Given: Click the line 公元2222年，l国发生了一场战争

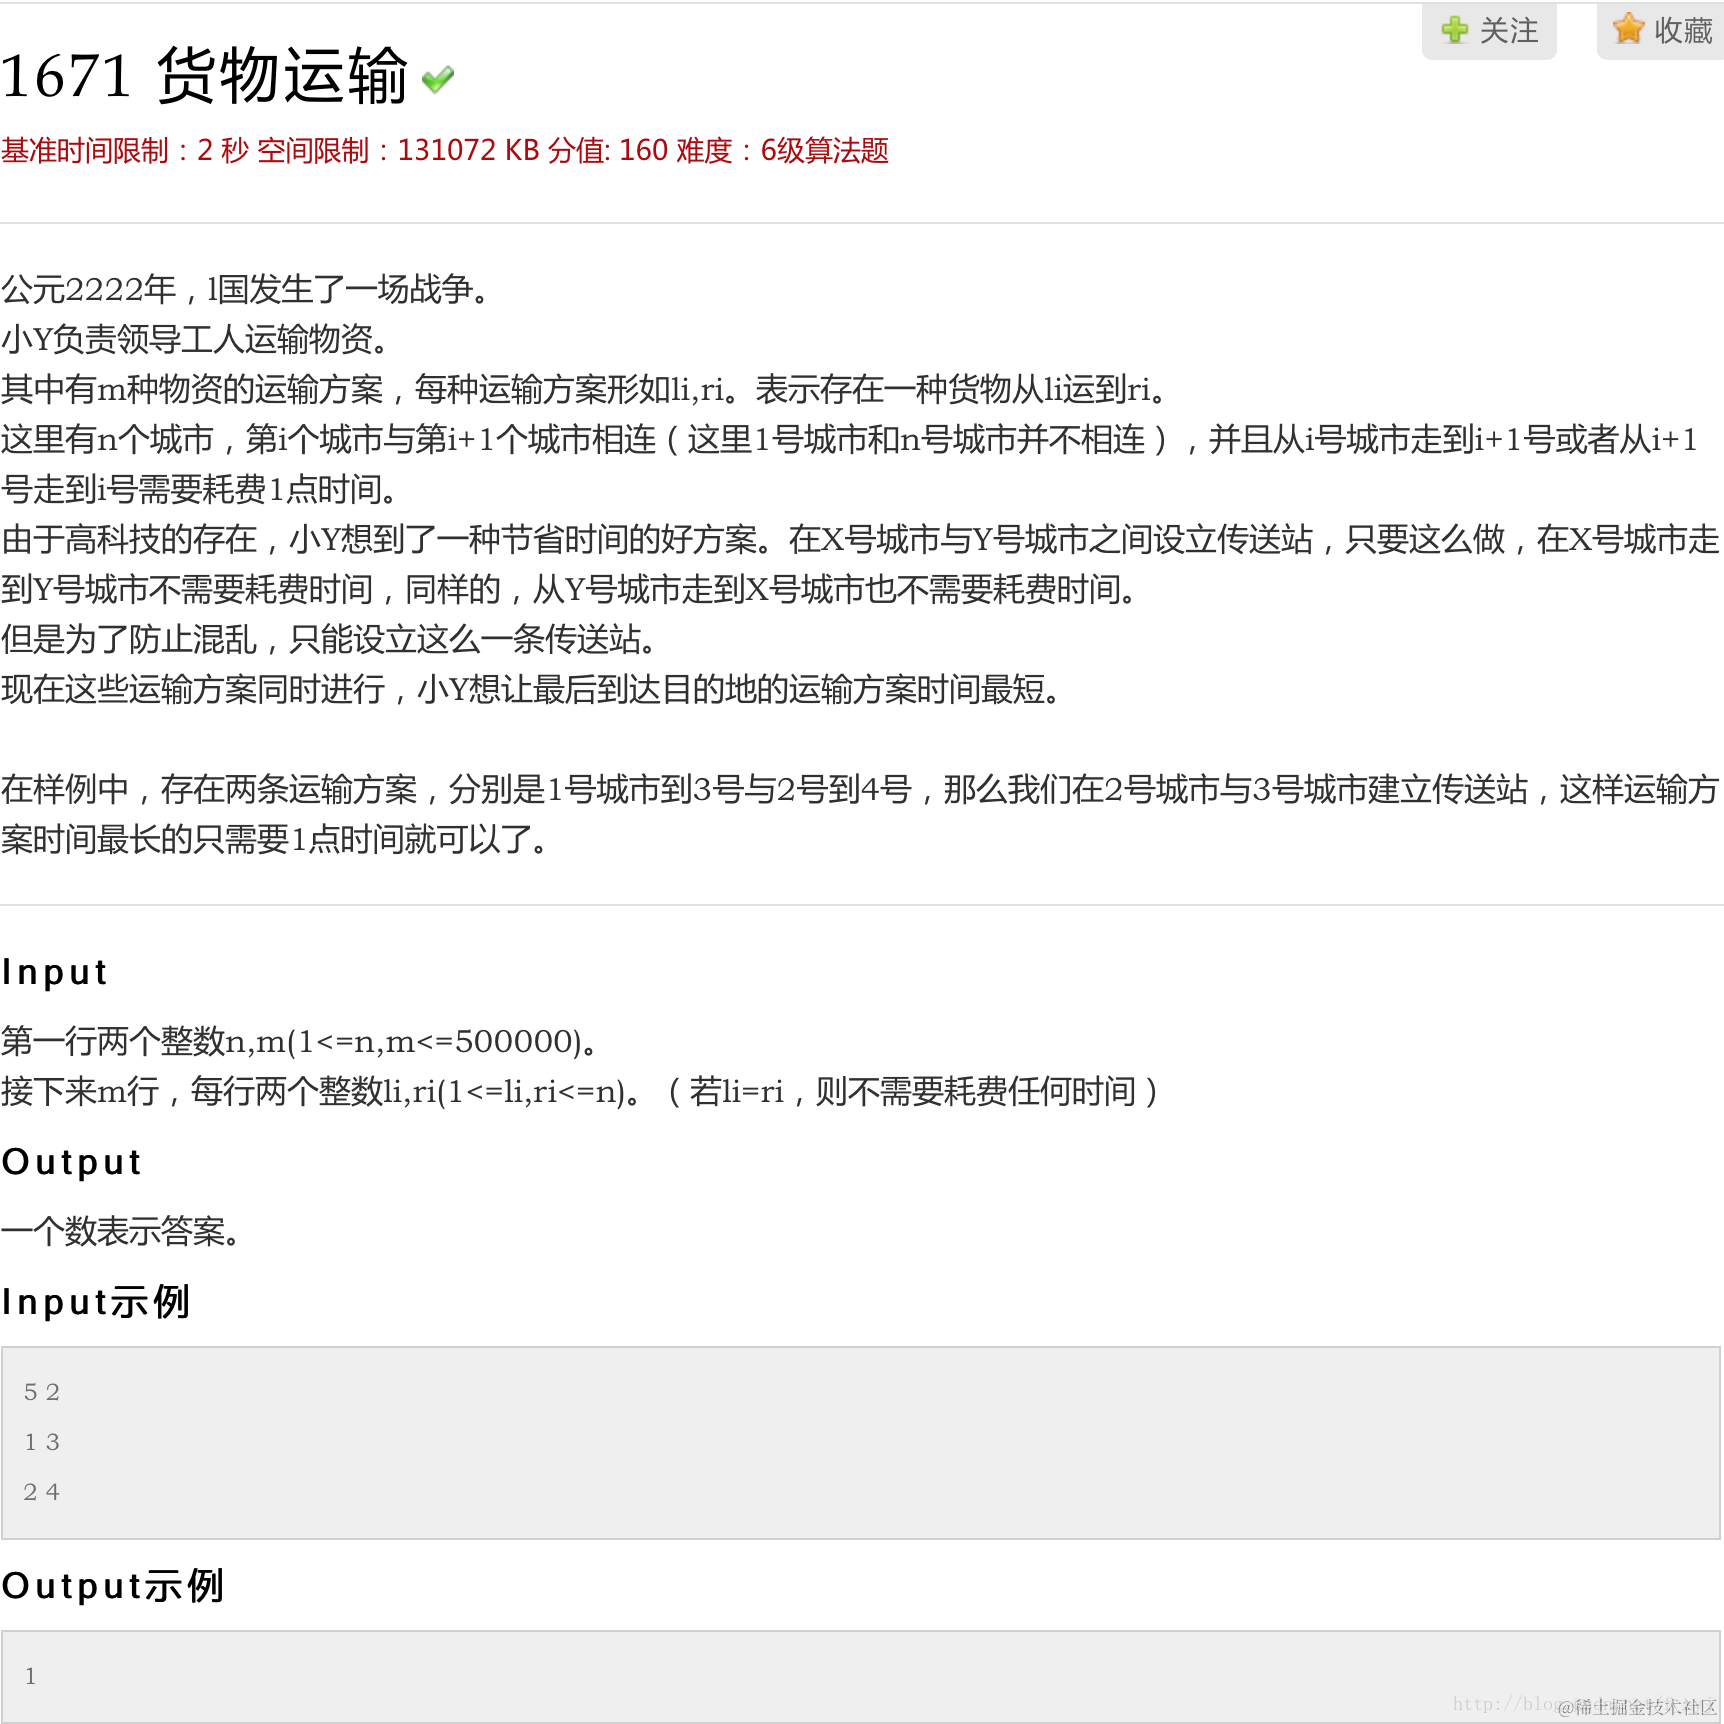Looking at the screenshot, I should [x=246, y=290].
